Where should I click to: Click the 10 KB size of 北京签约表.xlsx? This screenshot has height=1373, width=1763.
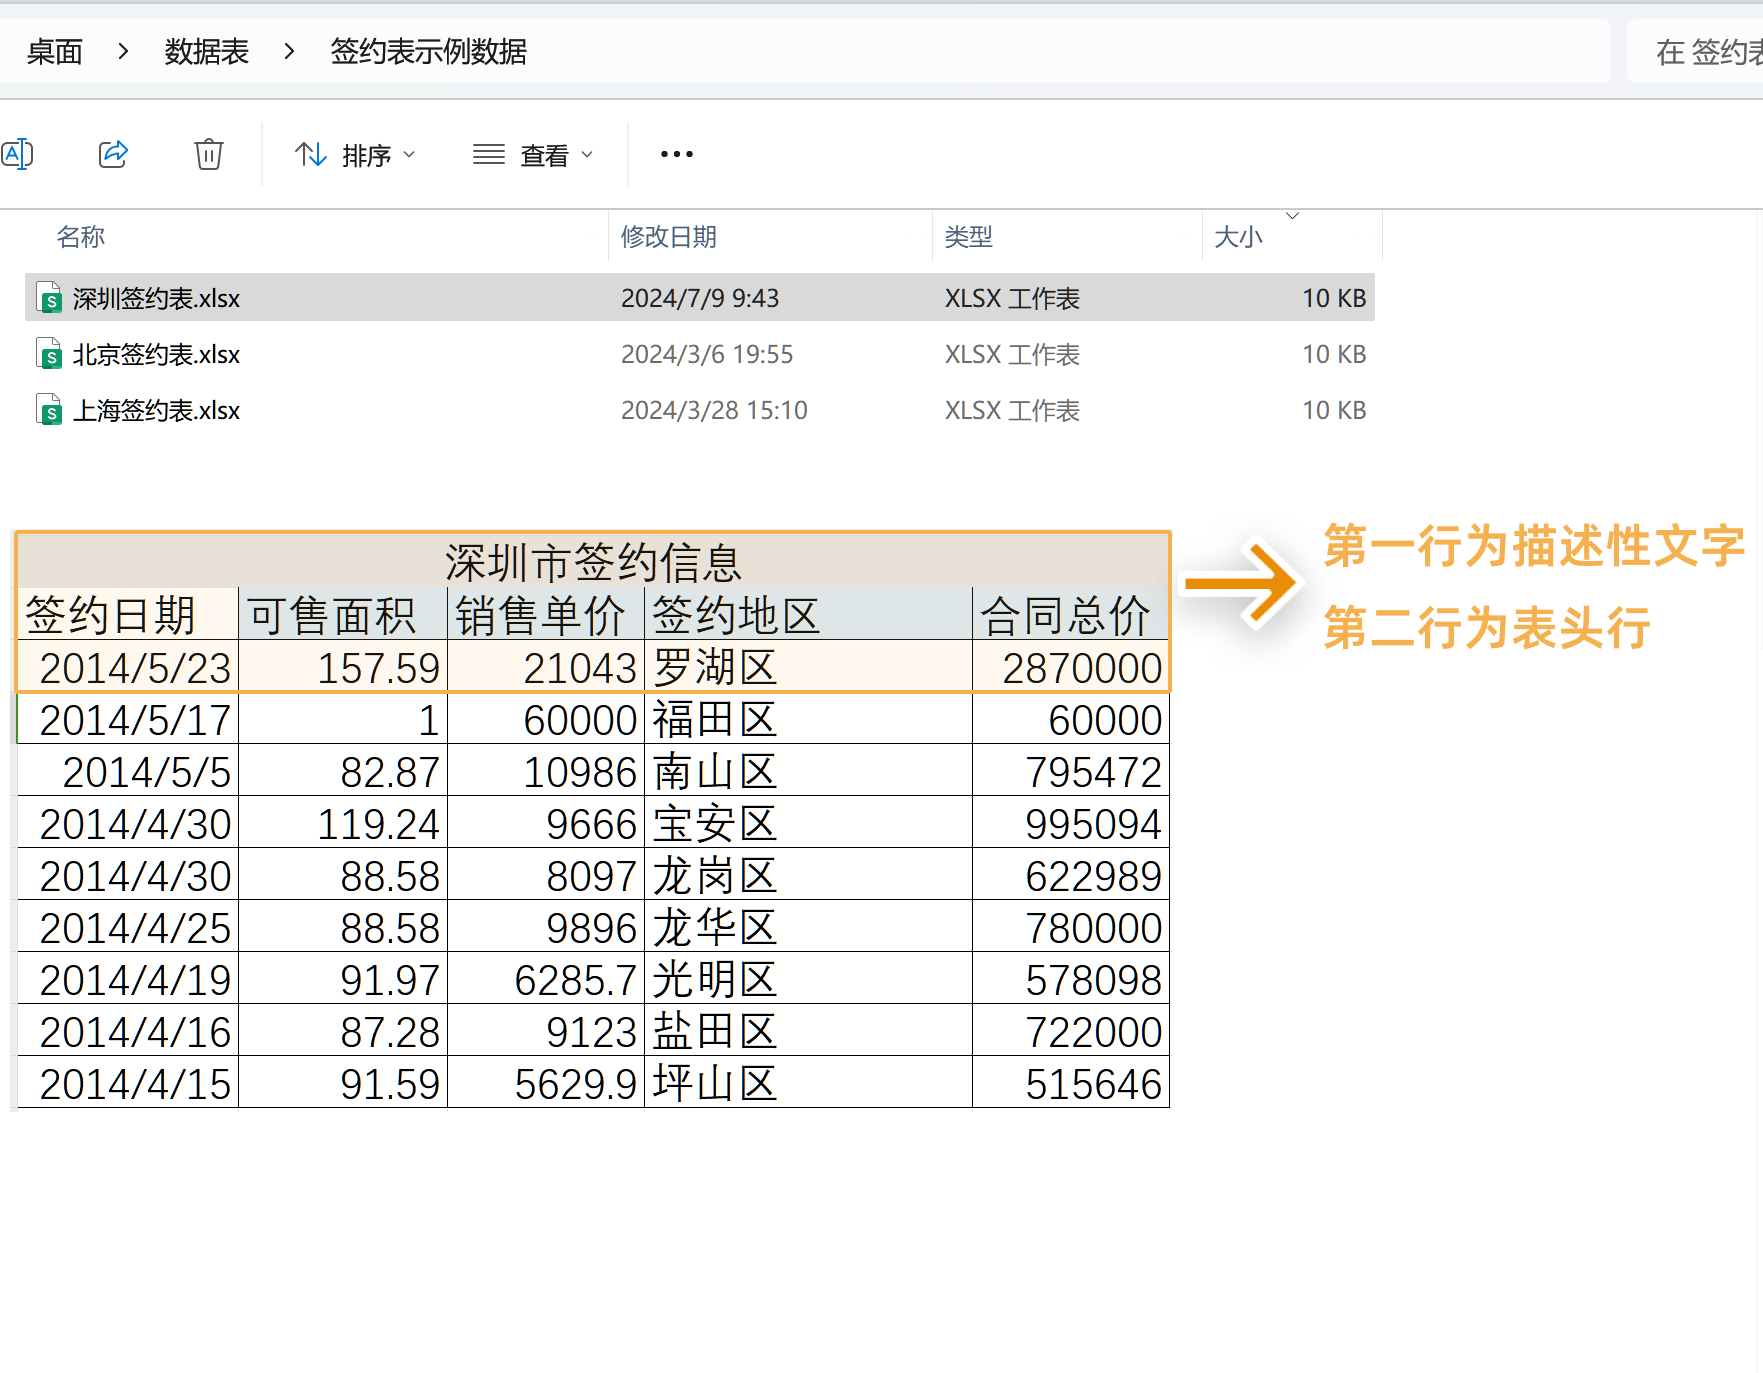click(1334, 354)
